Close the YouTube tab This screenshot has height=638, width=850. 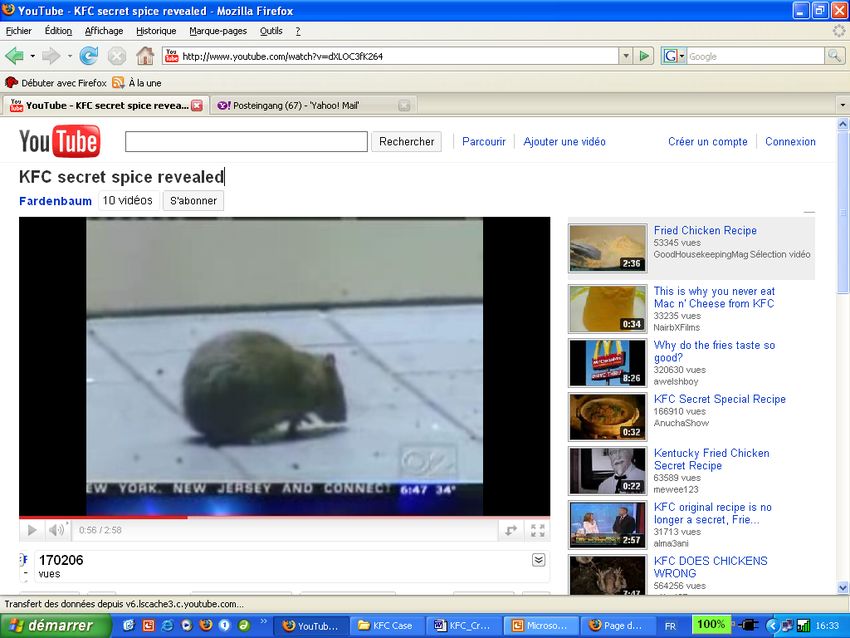(197, 106)
